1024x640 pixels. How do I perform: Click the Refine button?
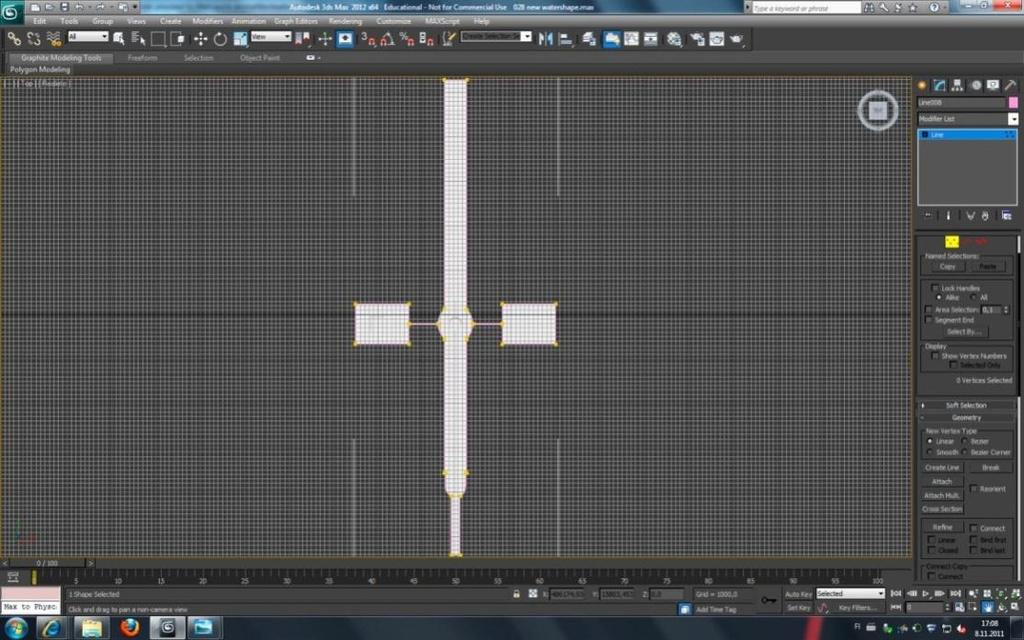[942, 527]
